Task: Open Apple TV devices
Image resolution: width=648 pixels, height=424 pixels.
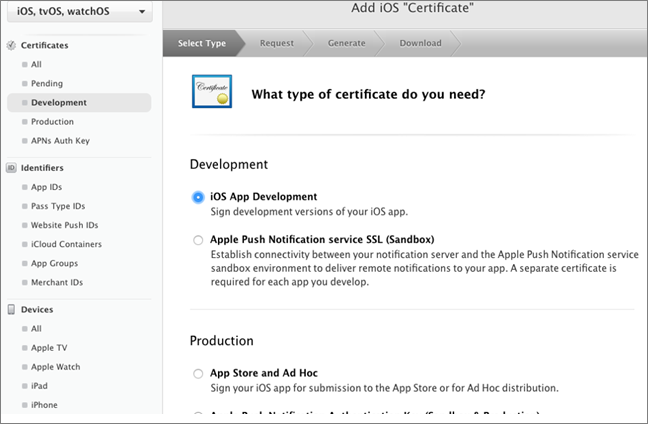Action: point(49,348)
